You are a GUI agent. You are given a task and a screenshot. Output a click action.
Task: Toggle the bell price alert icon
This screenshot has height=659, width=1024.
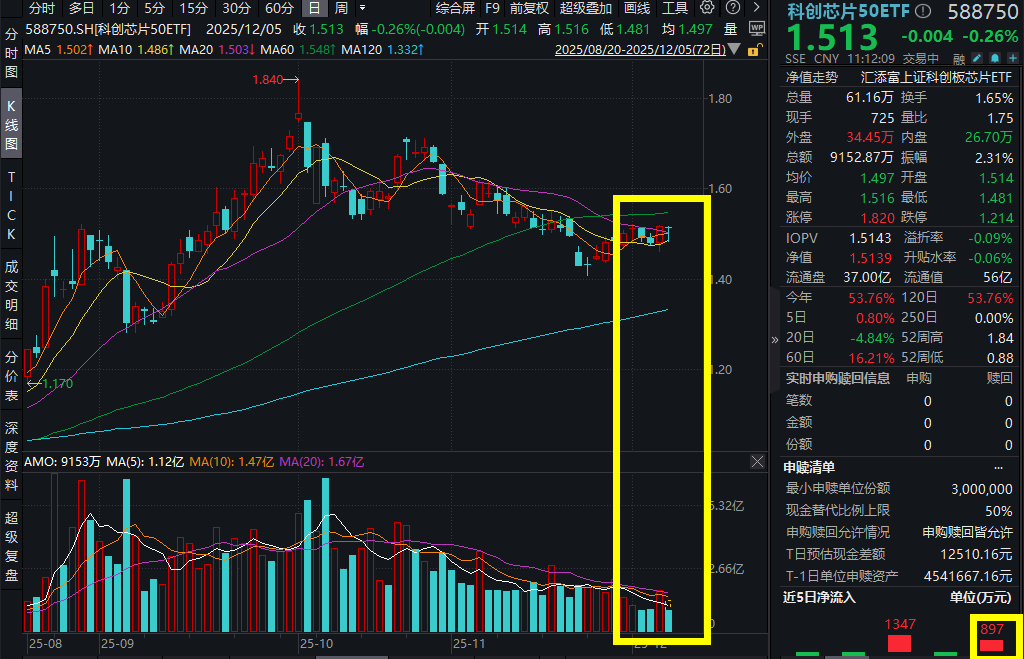(993, 58)
